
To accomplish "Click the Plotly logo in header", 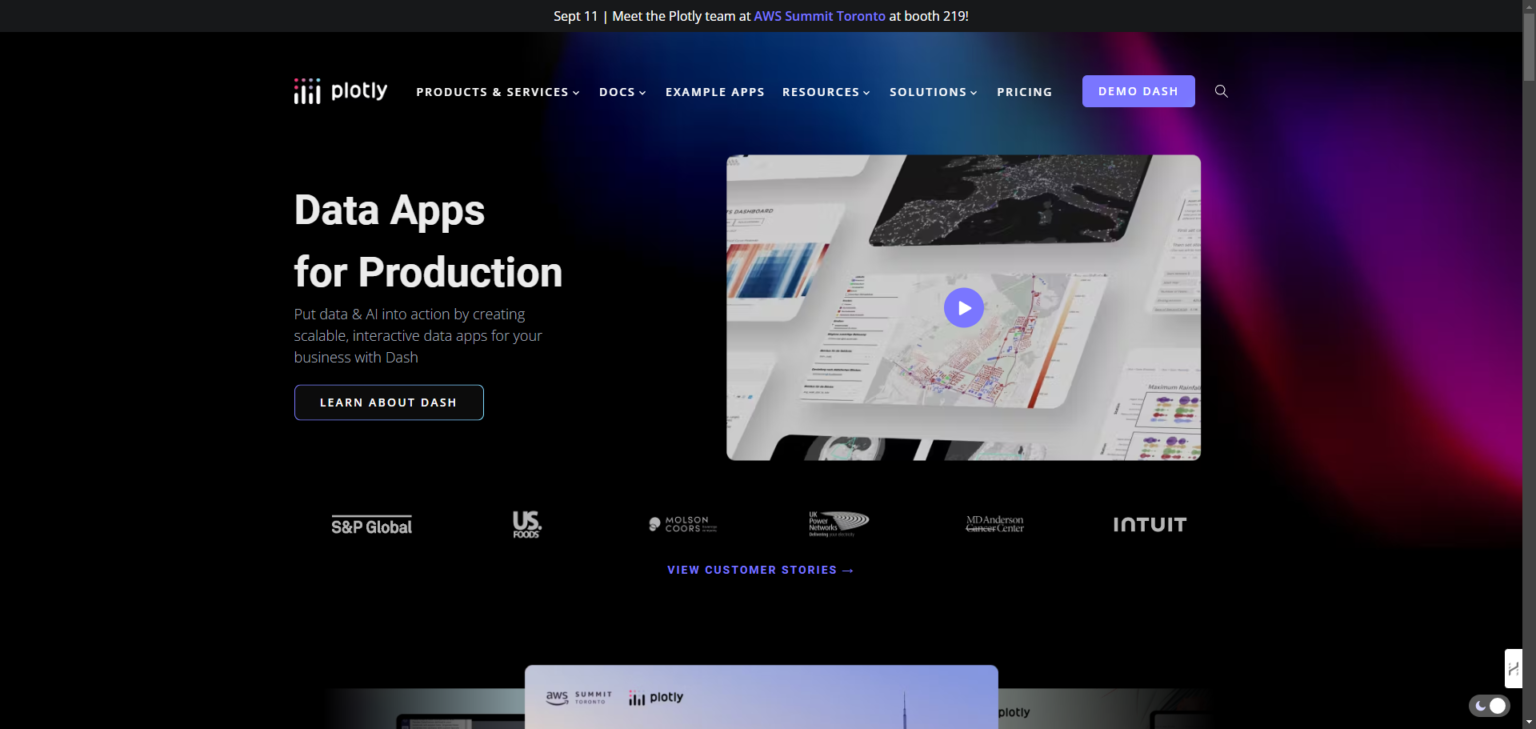I will [340, 91].
